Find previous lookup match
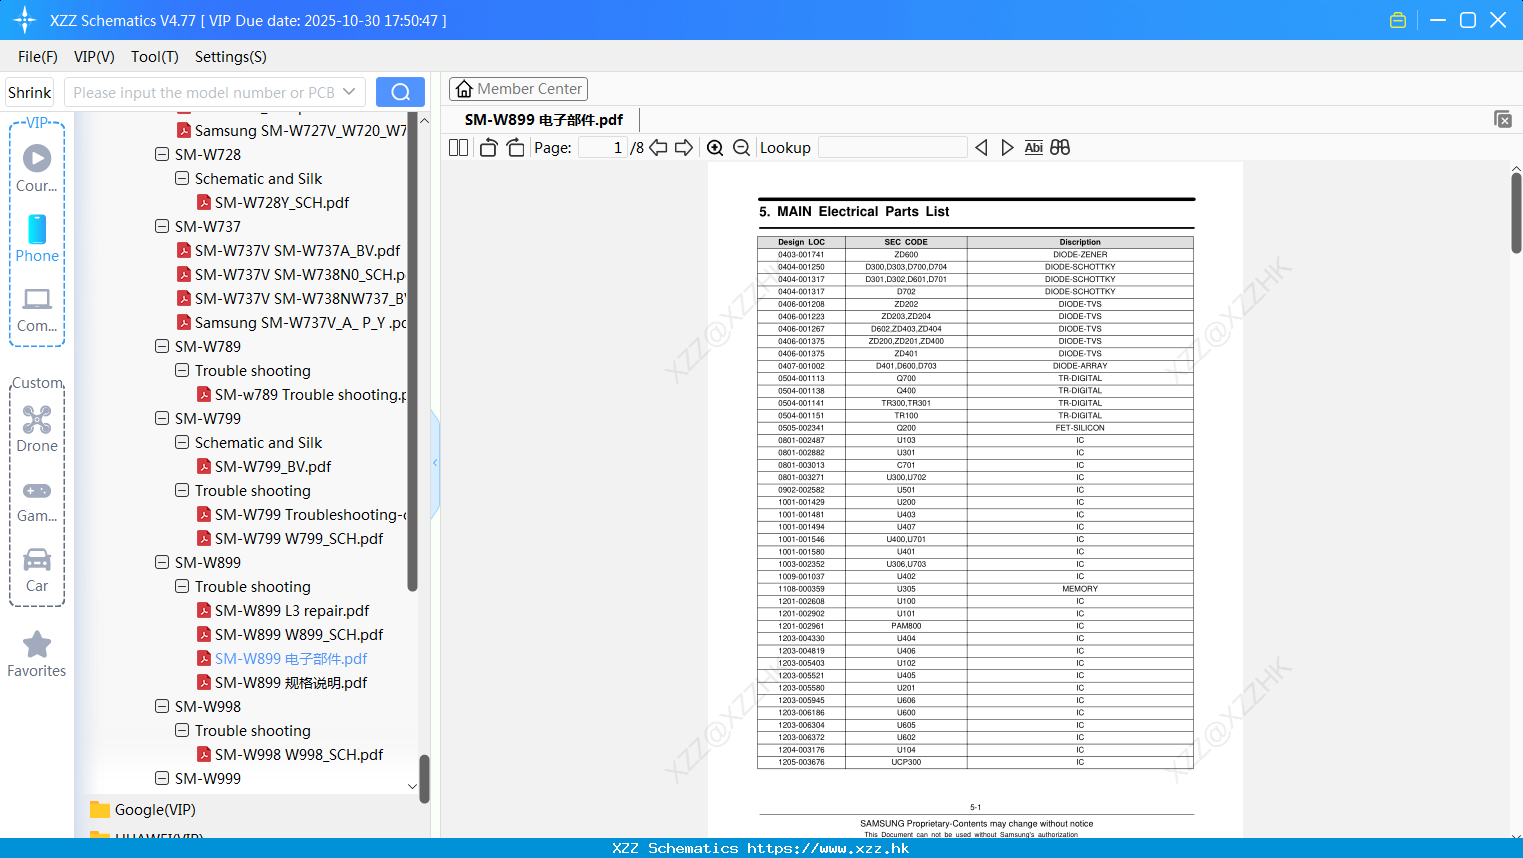This screenshot has height=858, width=1523. (x=981, y=147)
